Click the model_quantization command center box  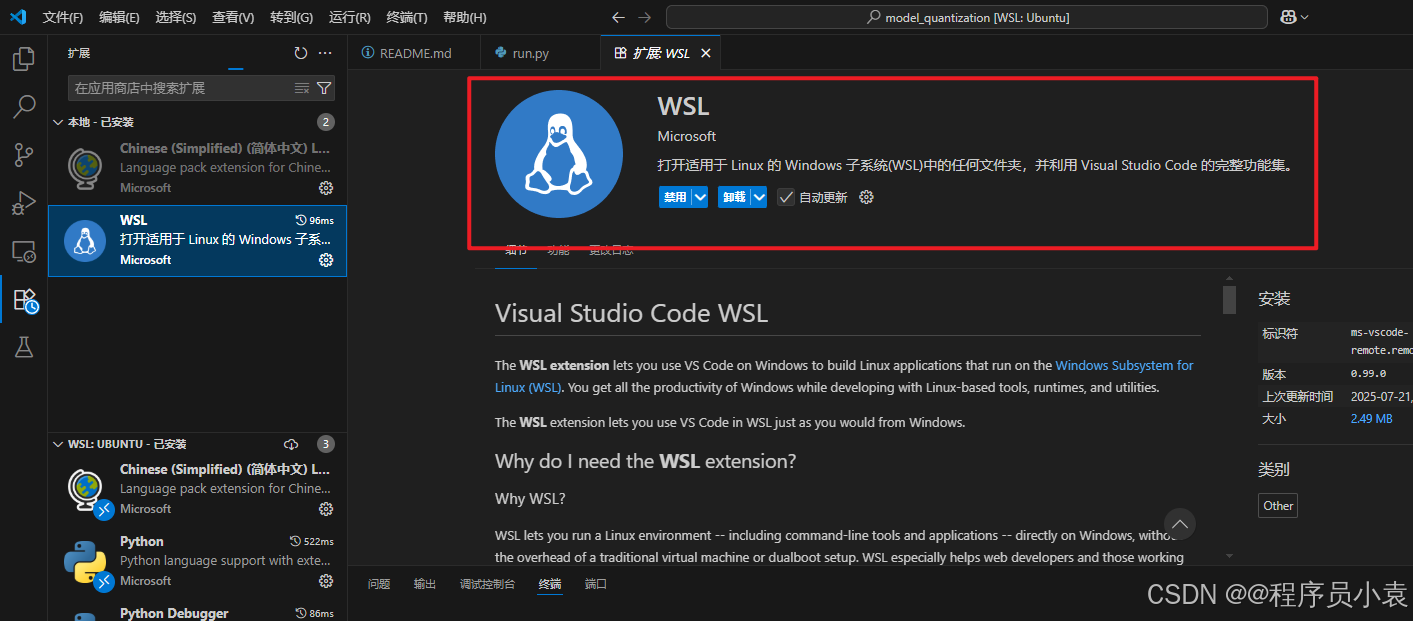click(966, 17)
